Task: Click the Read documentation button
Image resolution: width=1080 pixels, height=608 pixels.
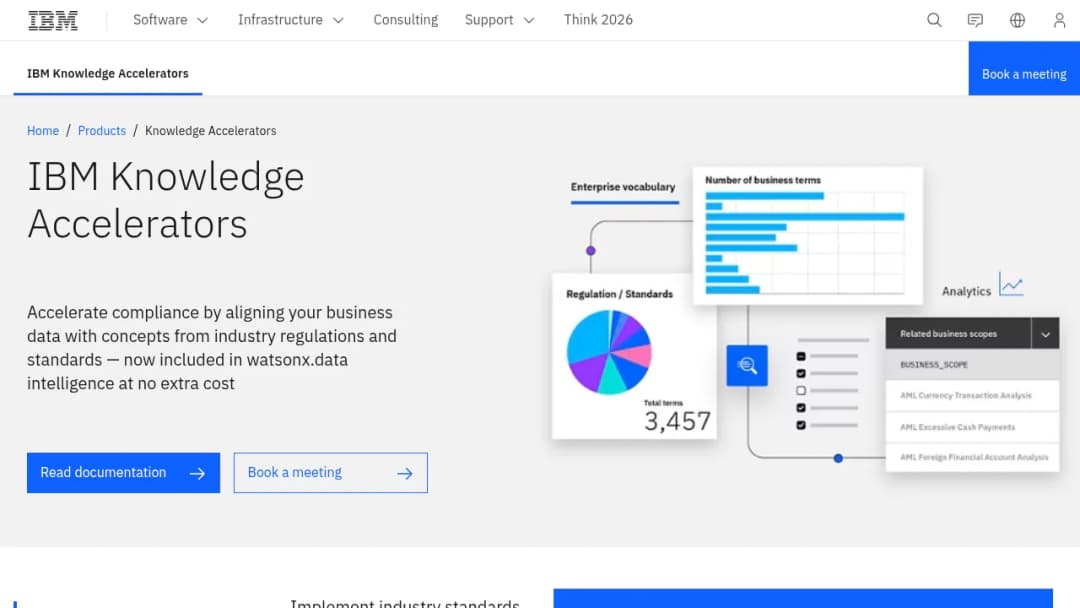Action: 123,472
